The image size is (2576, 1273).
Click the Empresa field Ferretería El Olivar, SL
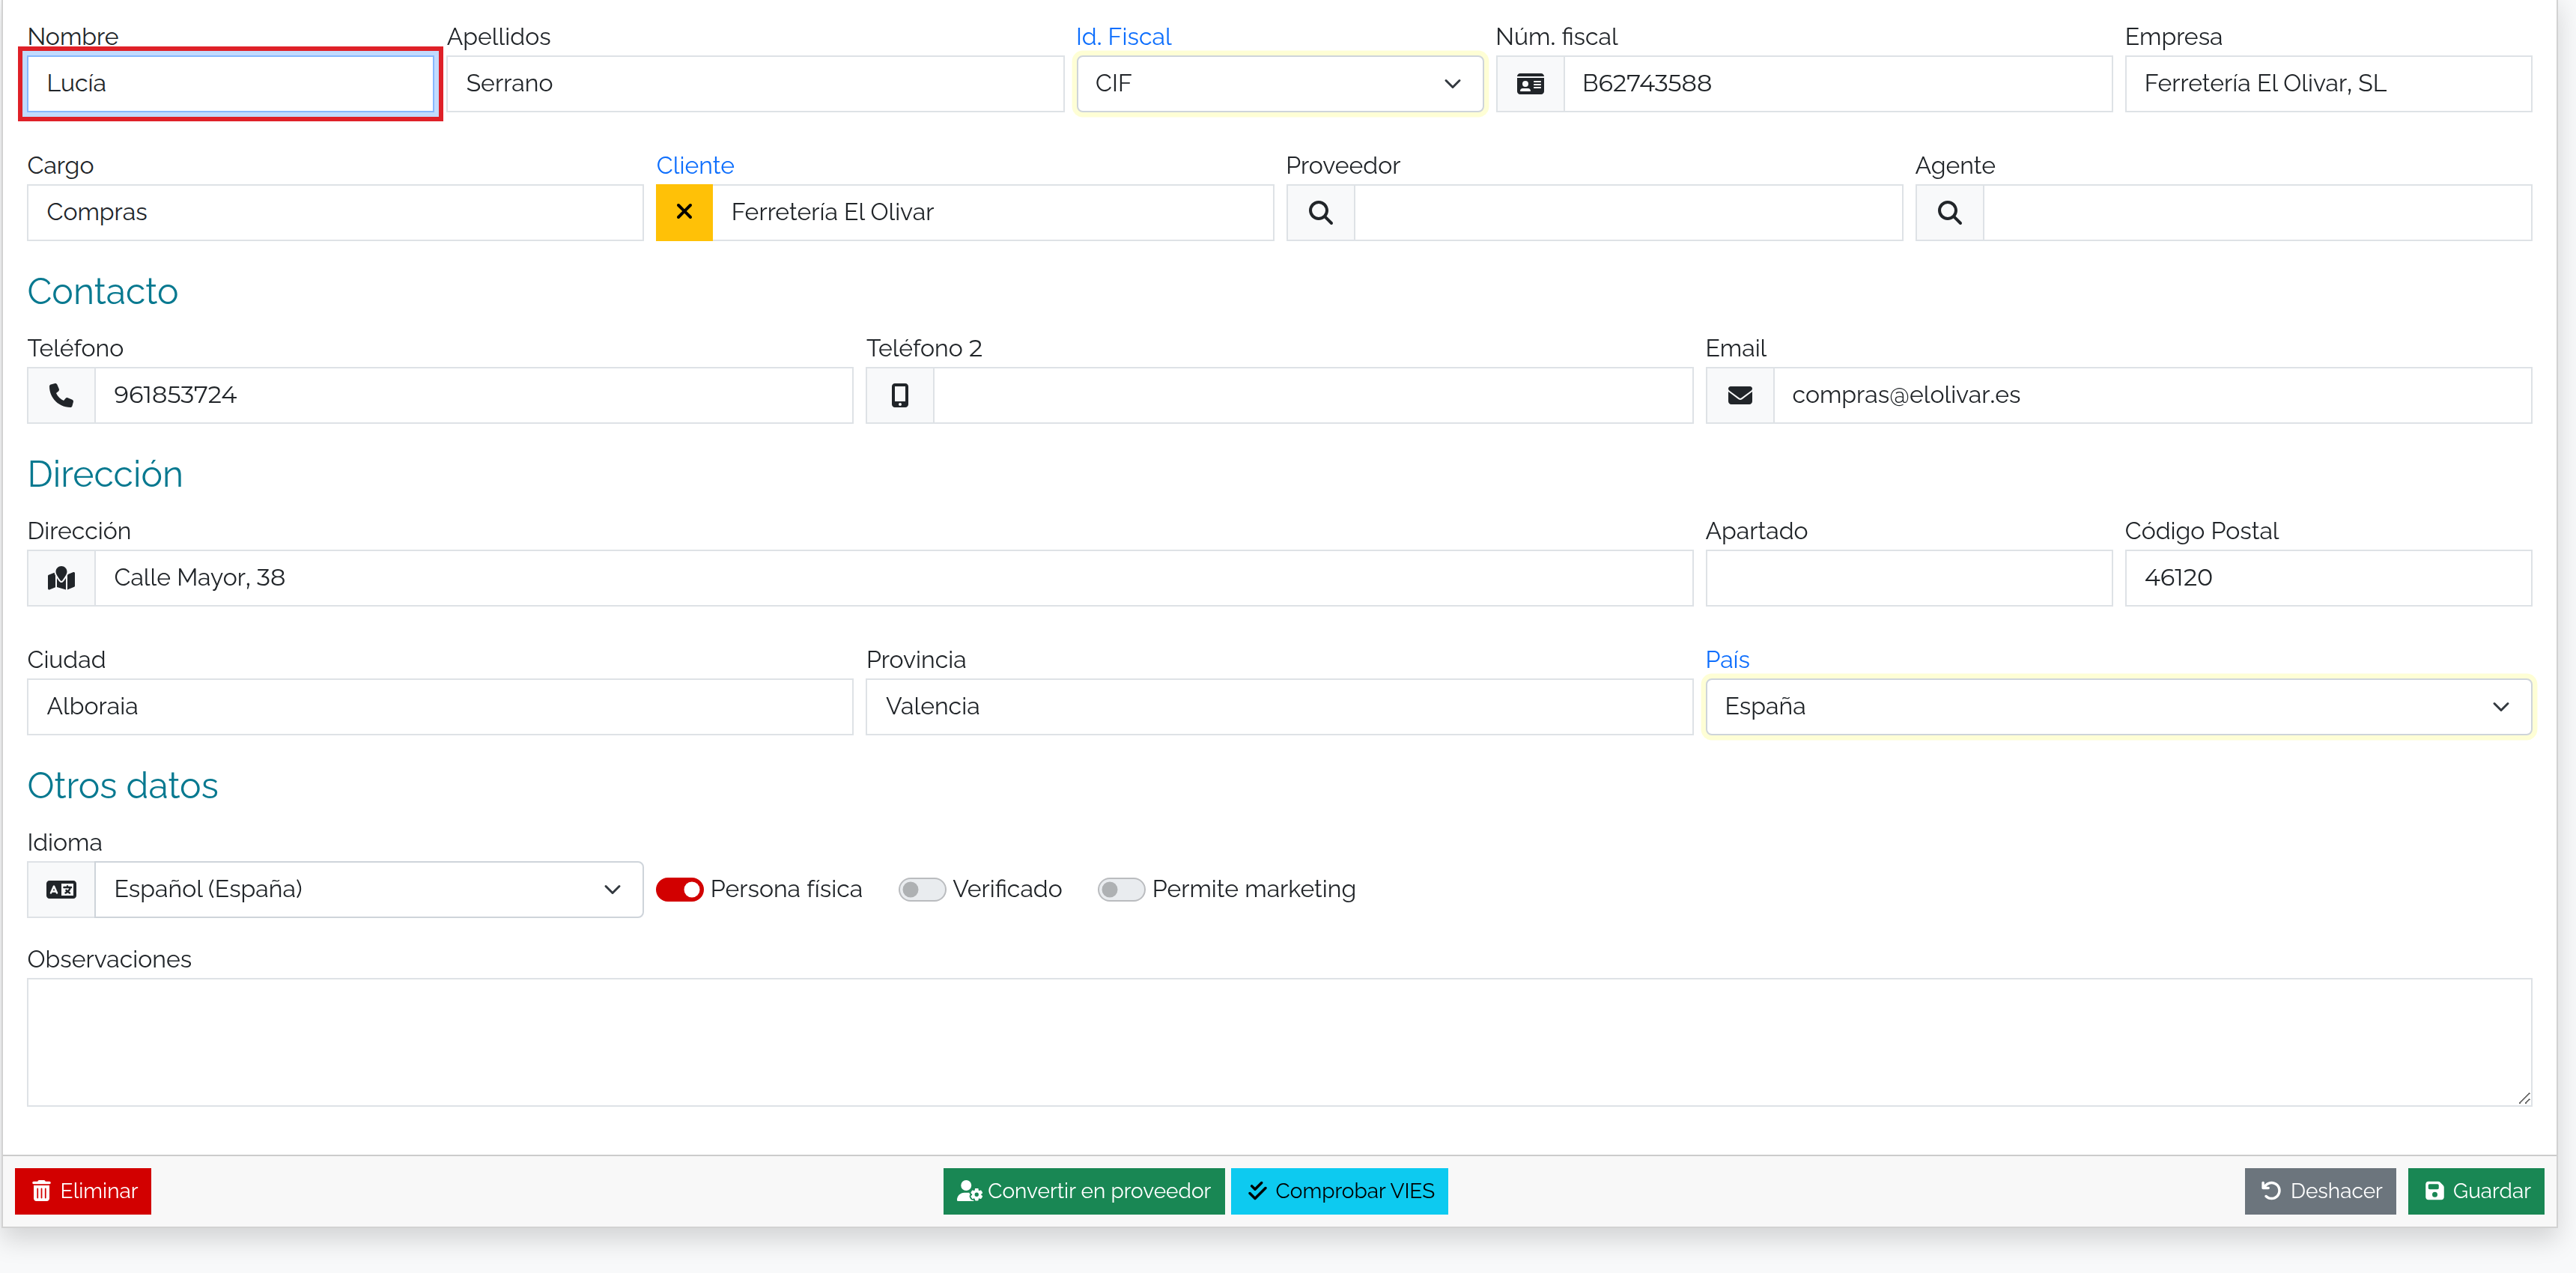[2328, 84]
